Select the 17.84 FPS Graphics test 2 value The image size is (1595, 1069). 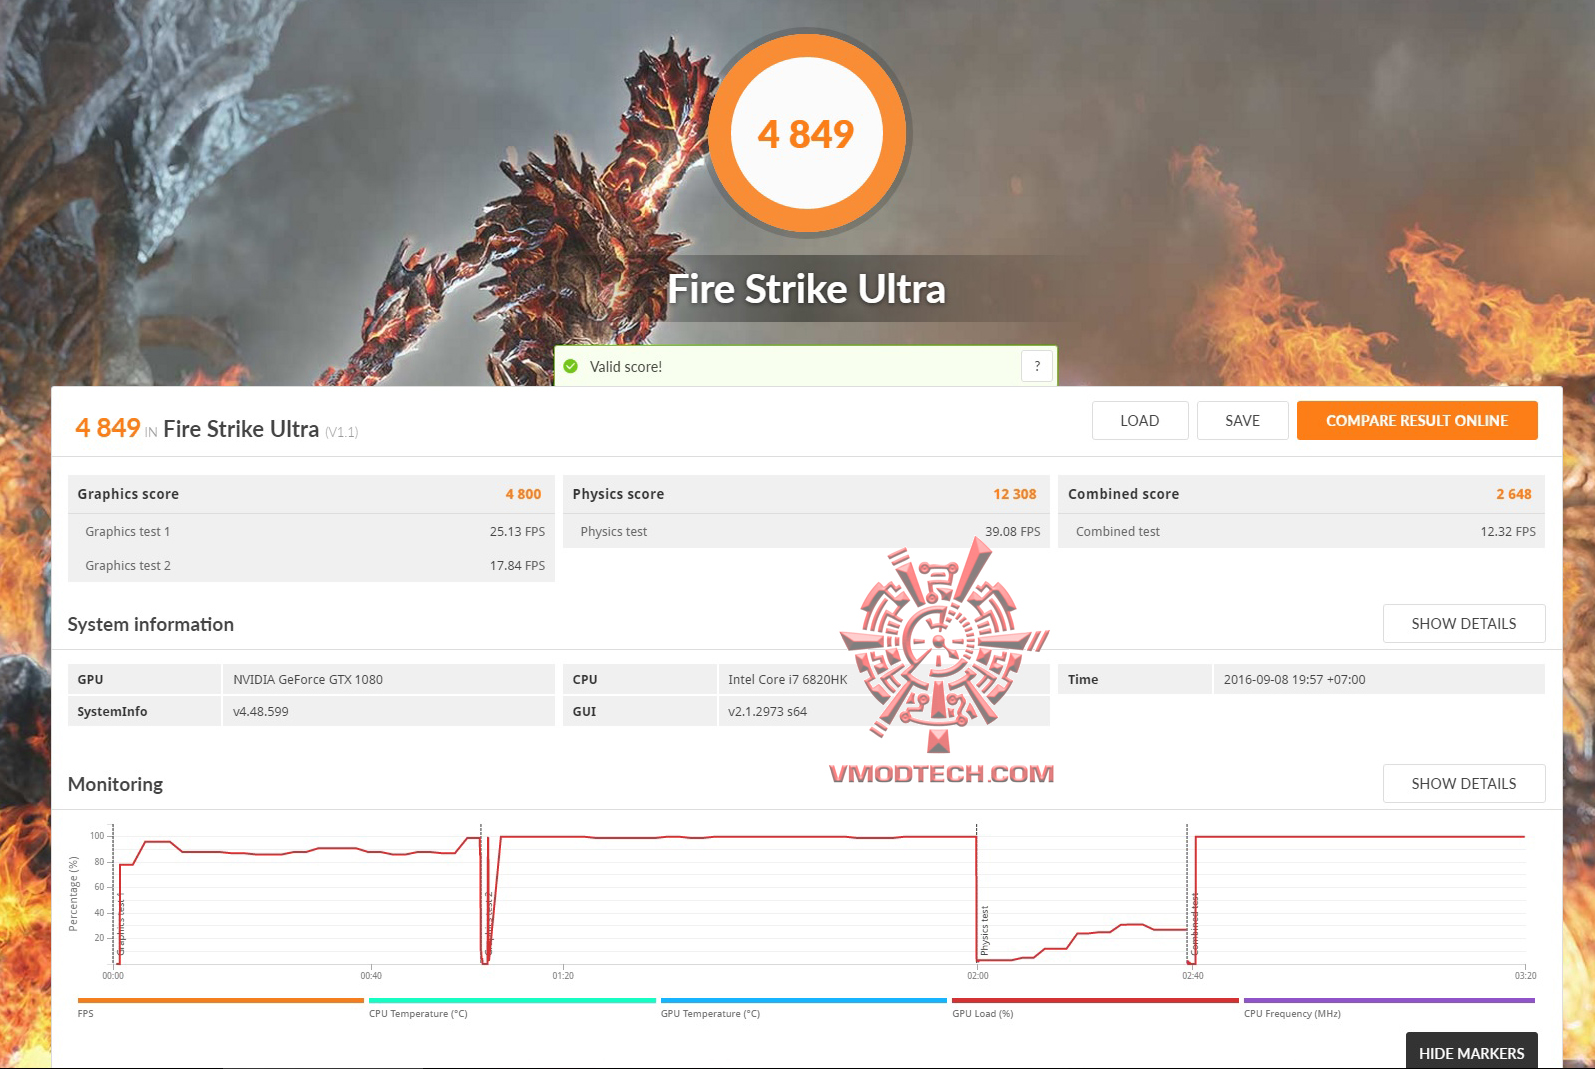517,566
